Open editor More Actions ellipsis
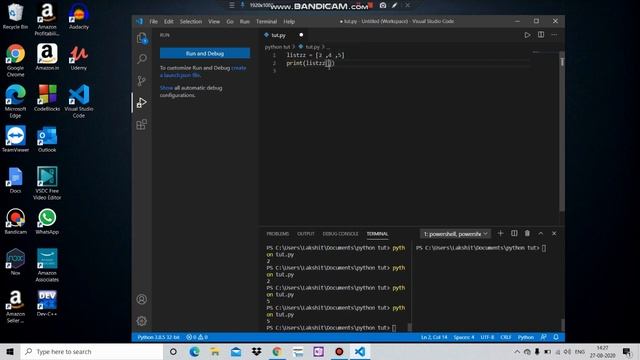This screenshot has width=640, height=360. [x=554, y=35]
